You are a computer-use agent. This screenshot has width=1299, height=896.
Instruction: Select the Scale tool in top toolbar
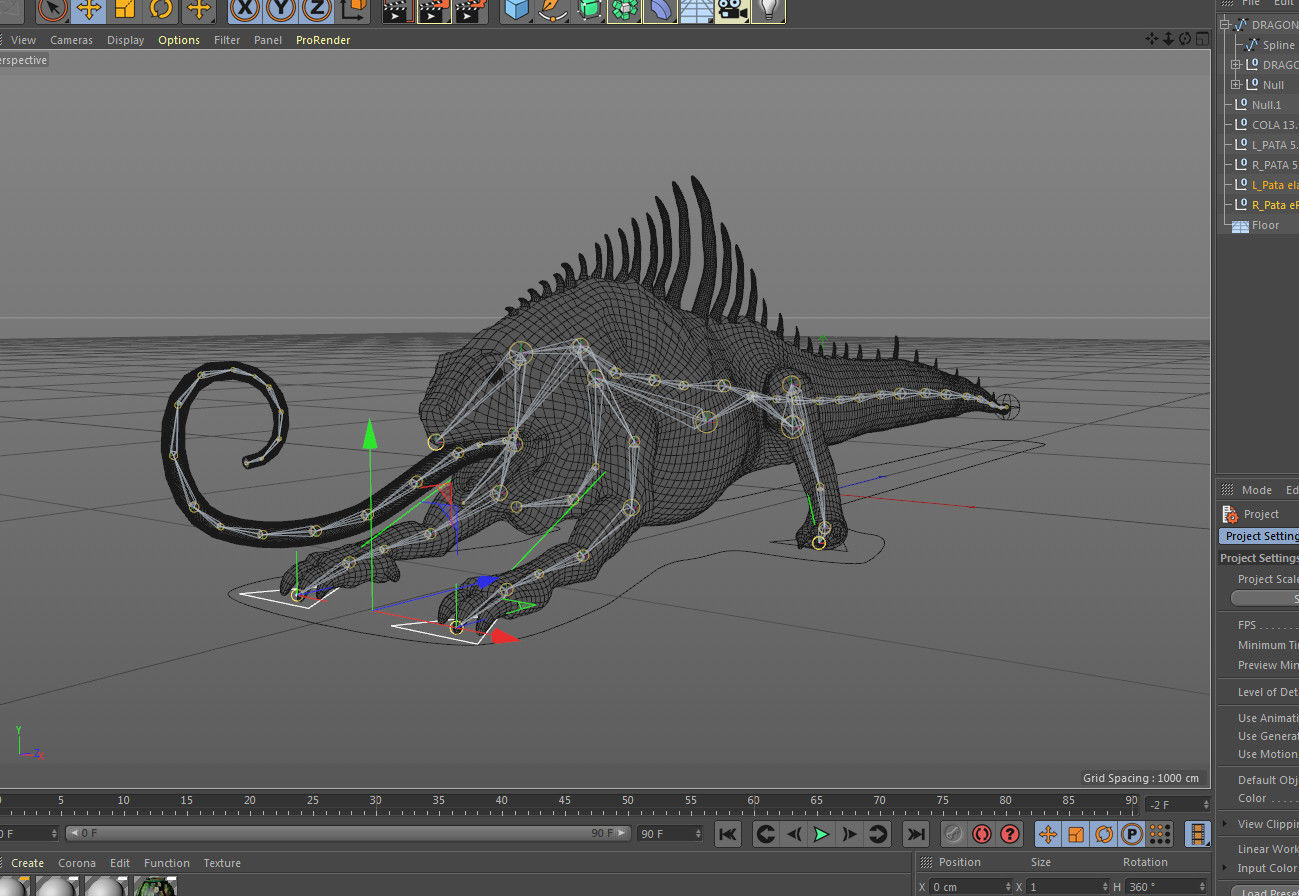coord(124,10)
